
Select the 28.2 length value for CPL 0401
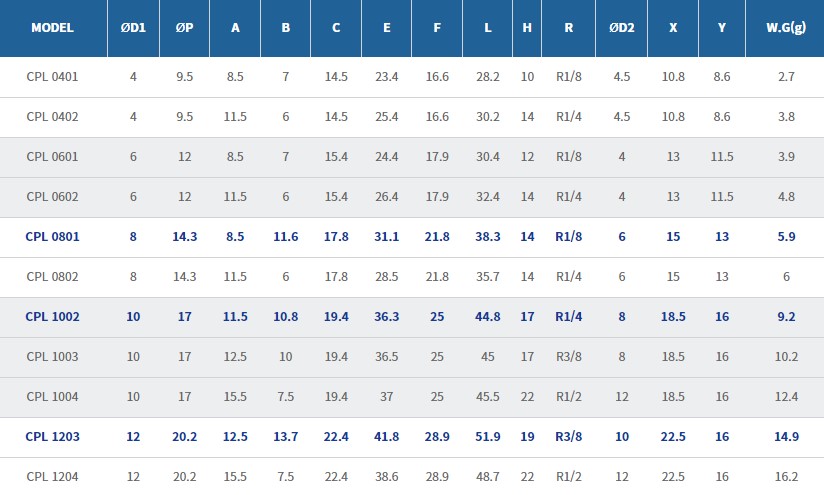[487, 76]
